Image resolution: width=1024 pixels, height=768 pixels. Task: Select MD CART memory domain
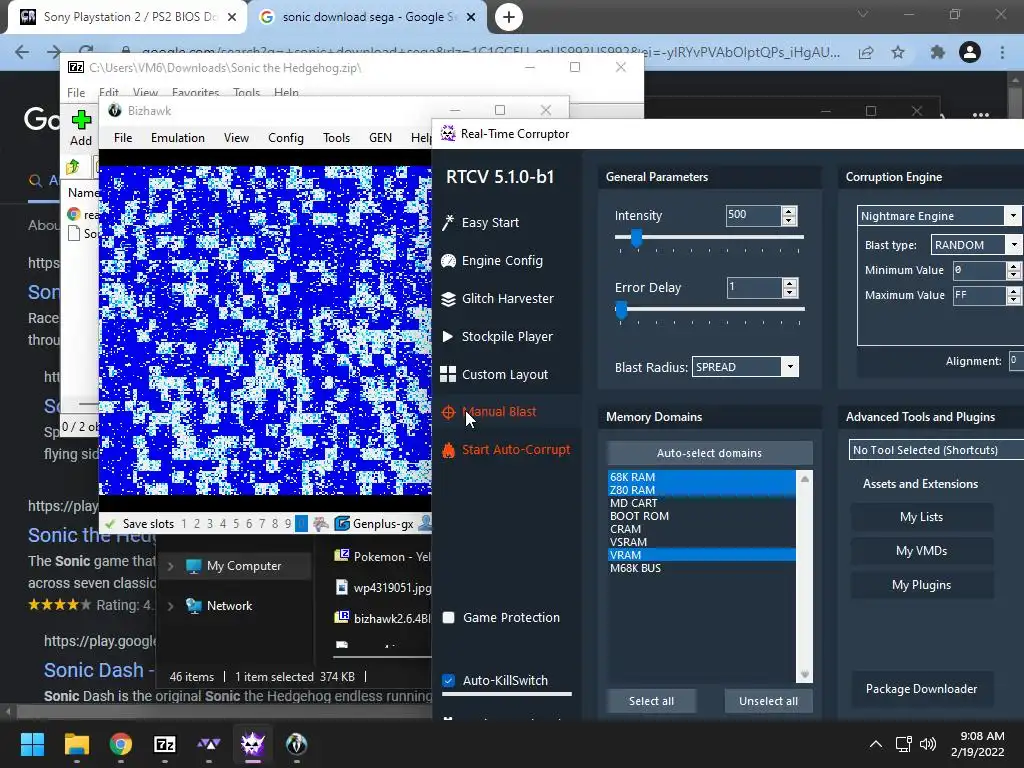(x=702, y=503)
